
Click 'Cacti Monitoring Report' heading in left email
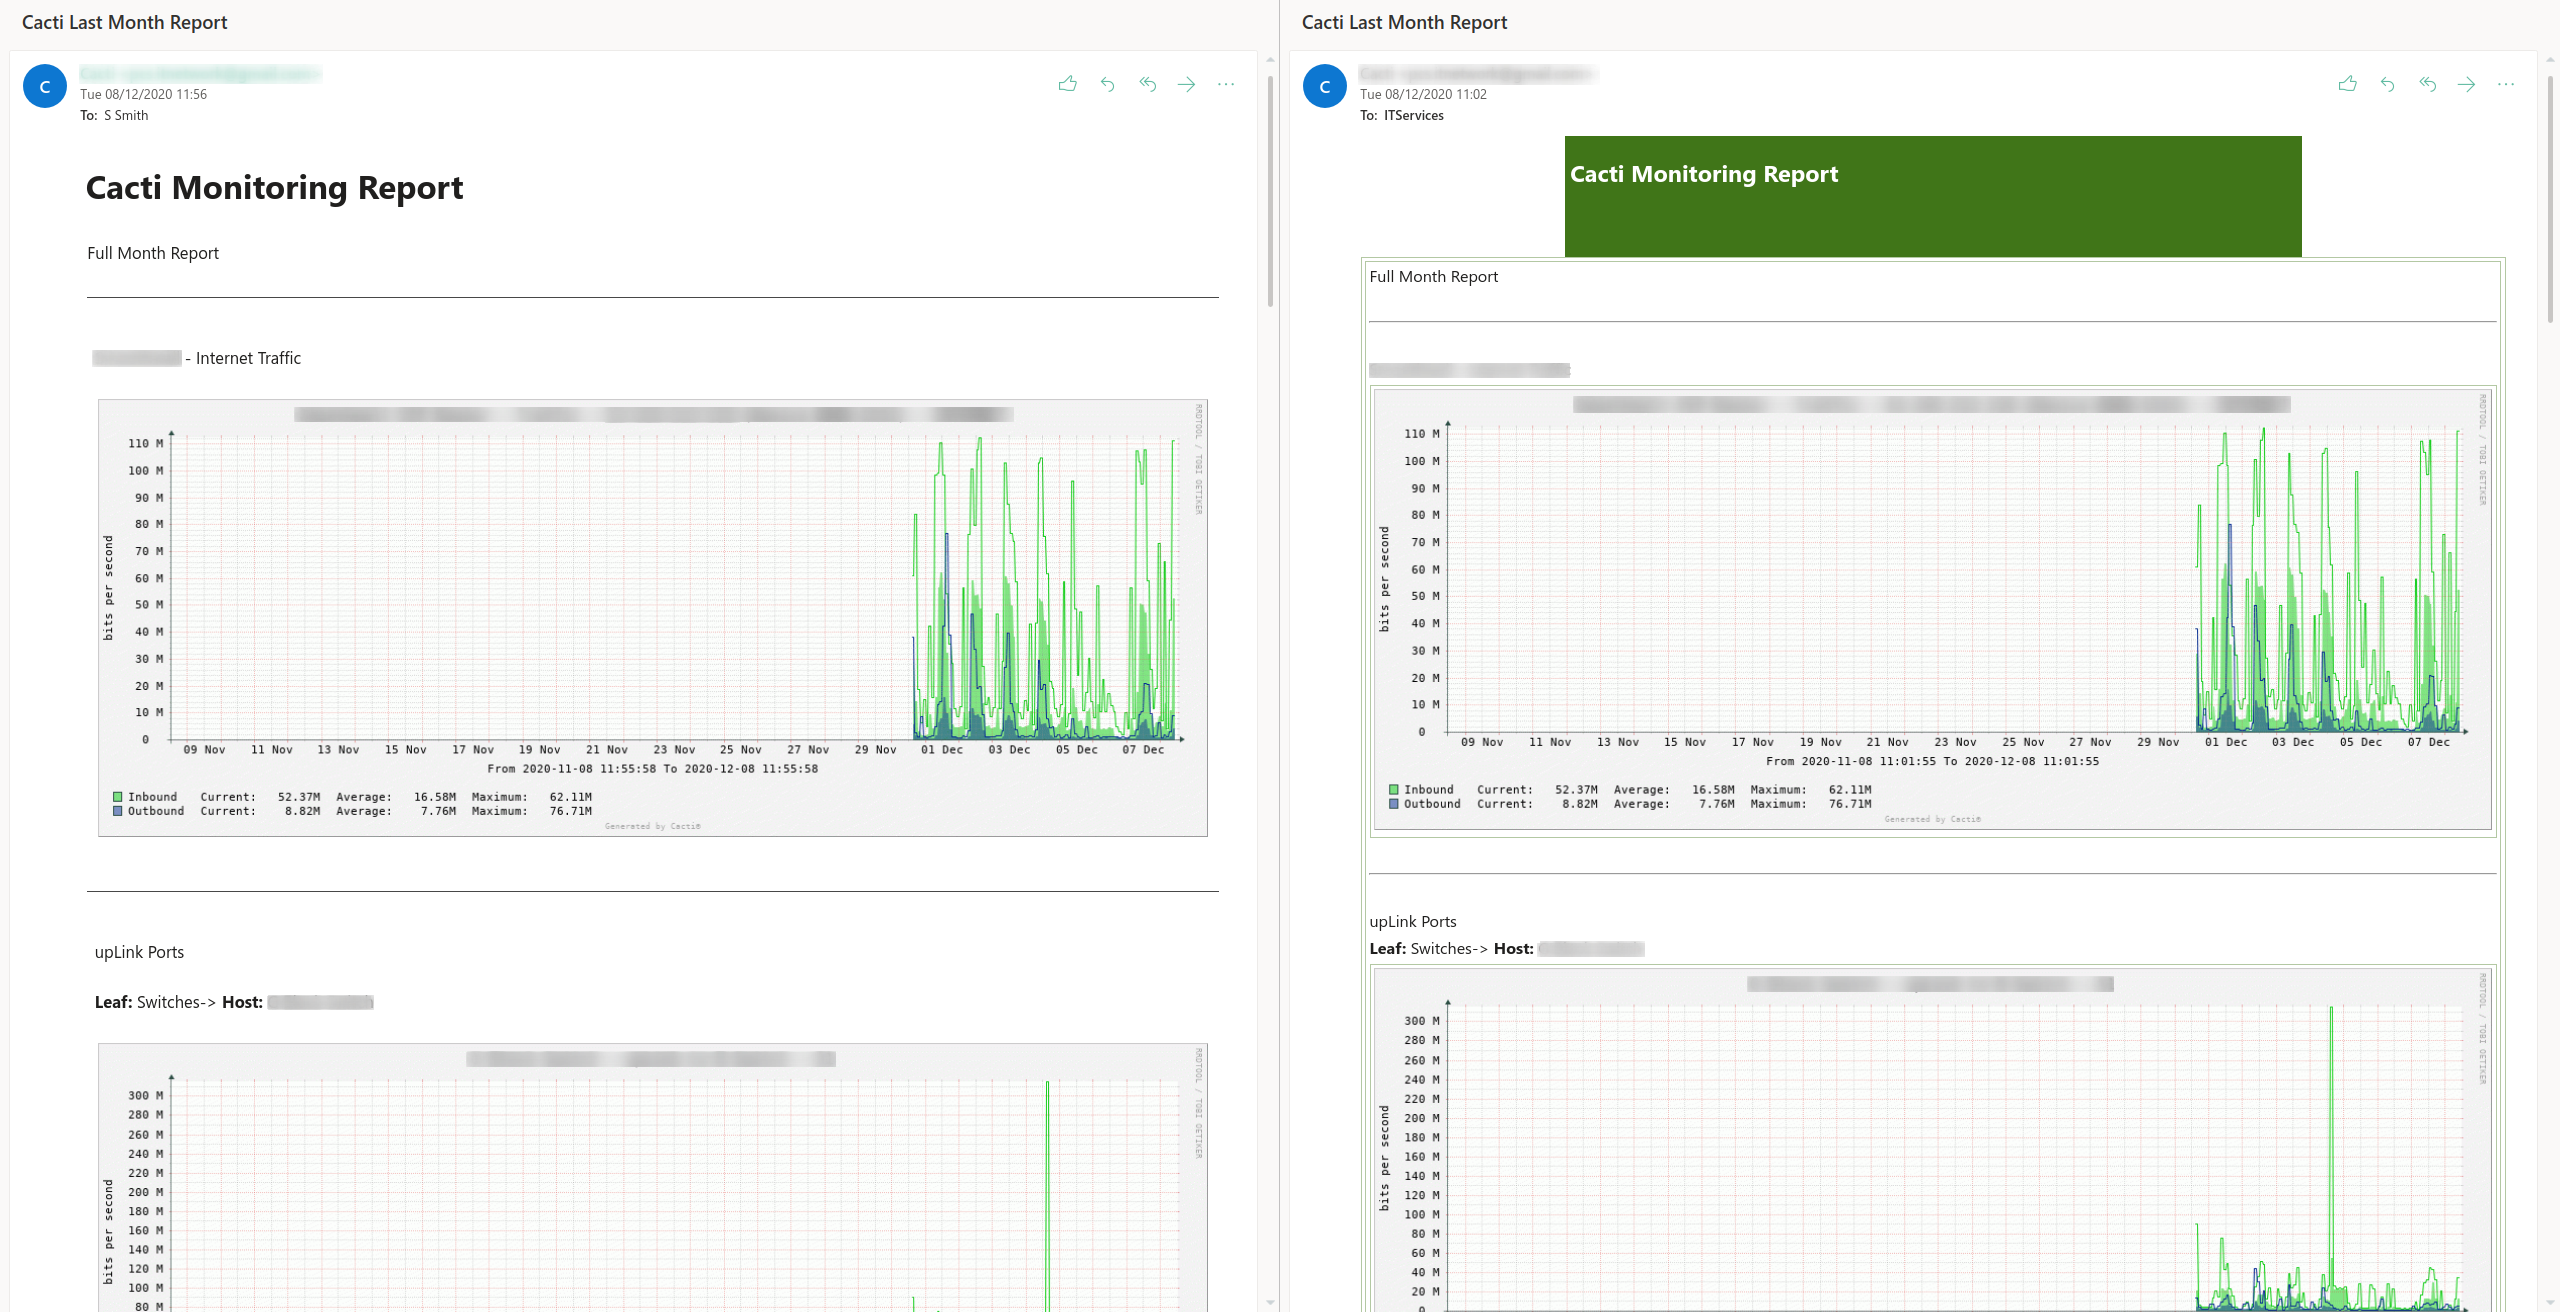click(274, 188)
